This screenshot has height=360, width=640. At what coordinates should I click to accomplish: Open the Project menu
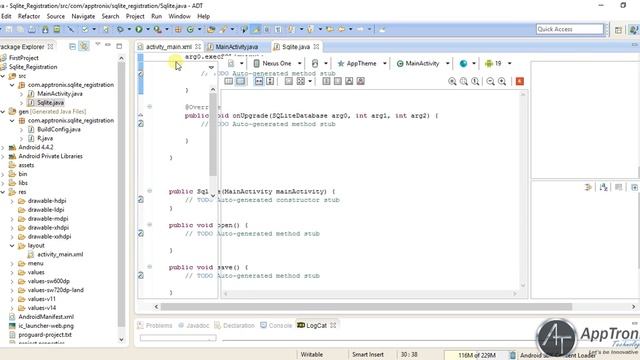pos(135,16)
